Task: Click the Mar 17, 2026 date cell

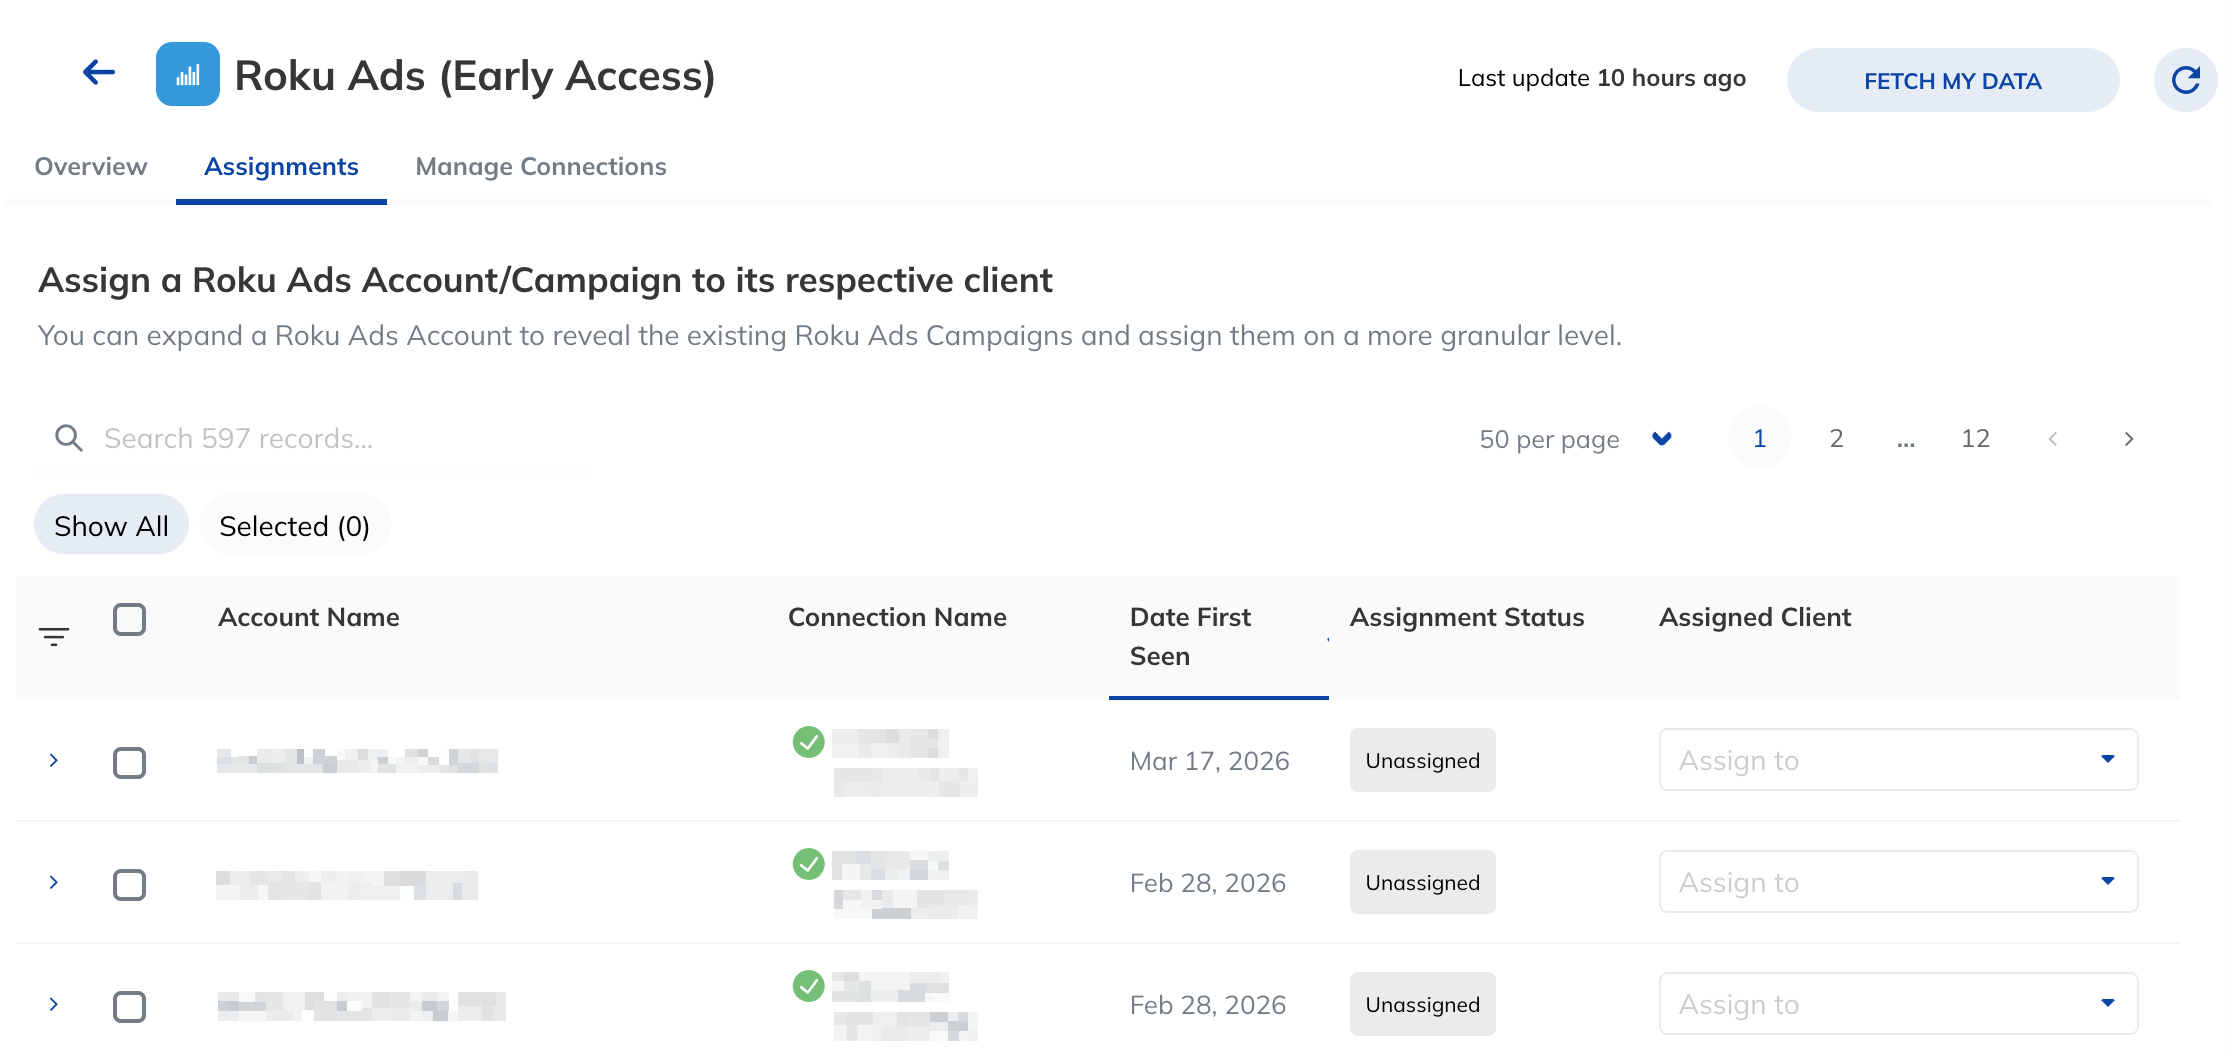Action: click(1209, 761)
